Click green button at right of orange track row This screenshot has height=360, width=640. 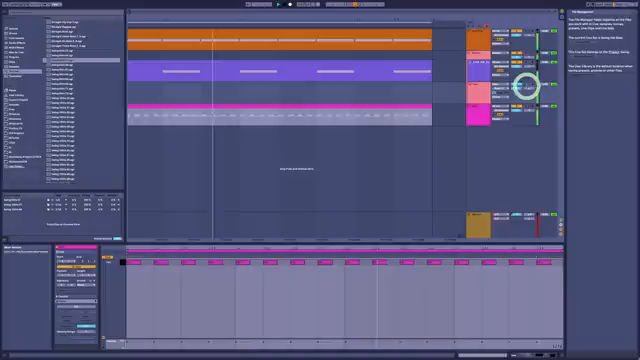[554, 31]
